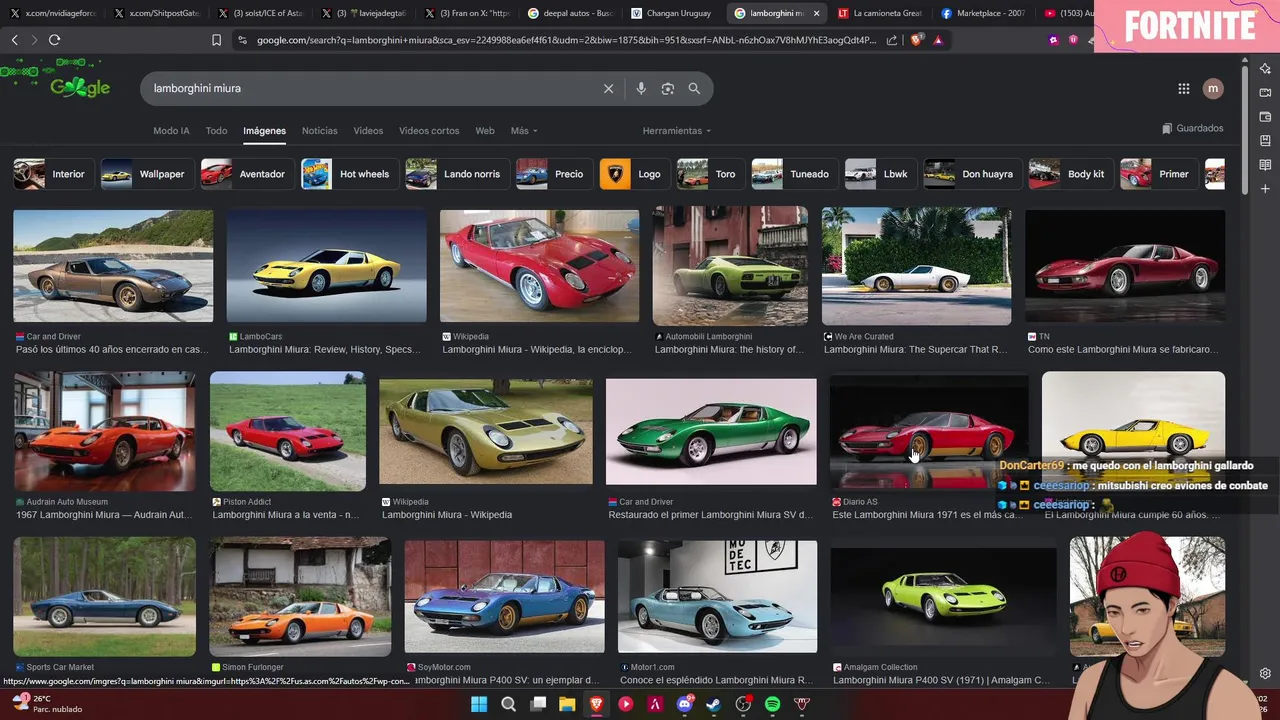1280x720 pixels.
Task: Bookmark this page in the address bar
Action: point(216,40)
